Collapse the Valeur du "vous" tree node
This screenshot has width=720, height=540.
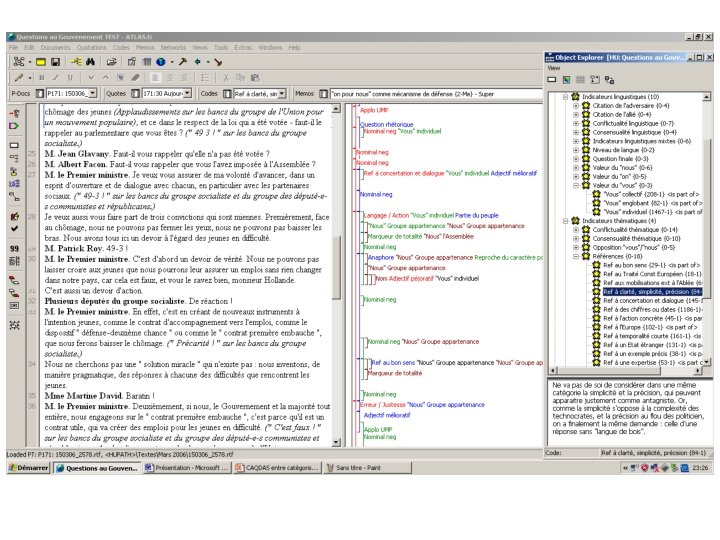coord(575,185)
